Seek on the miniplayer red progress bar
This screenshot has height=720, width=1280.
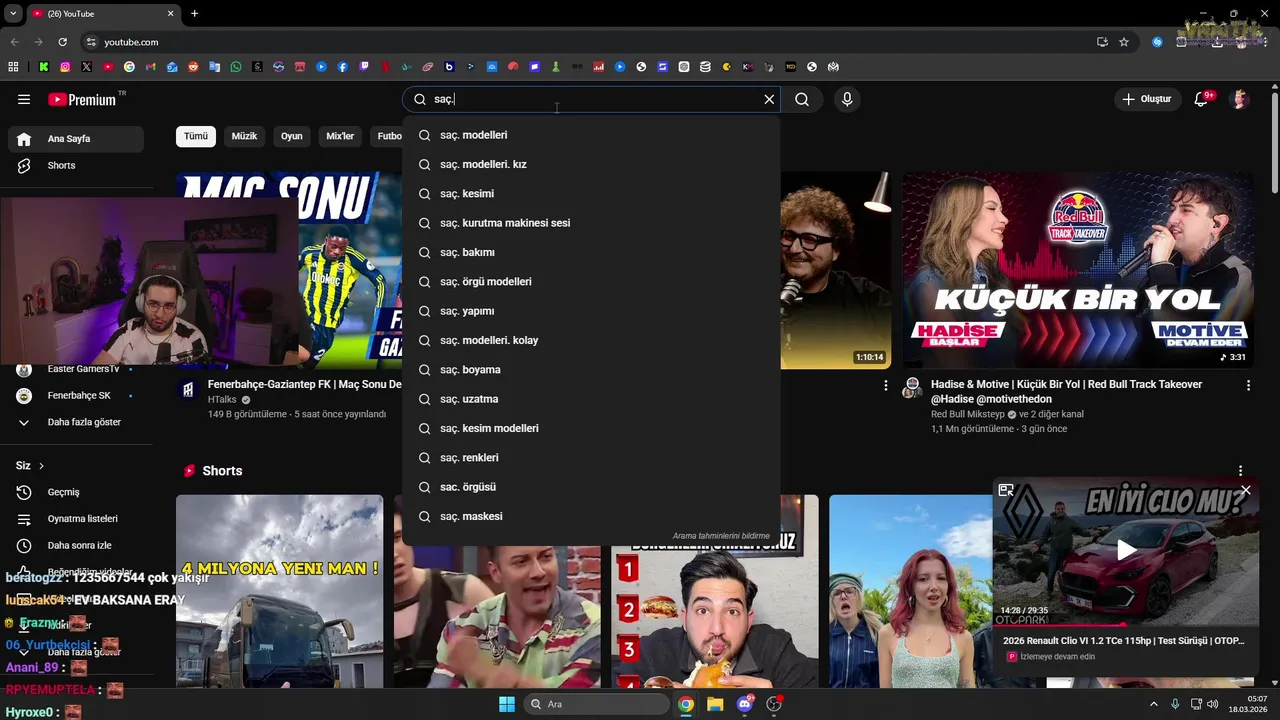[x=1126, y=625]
